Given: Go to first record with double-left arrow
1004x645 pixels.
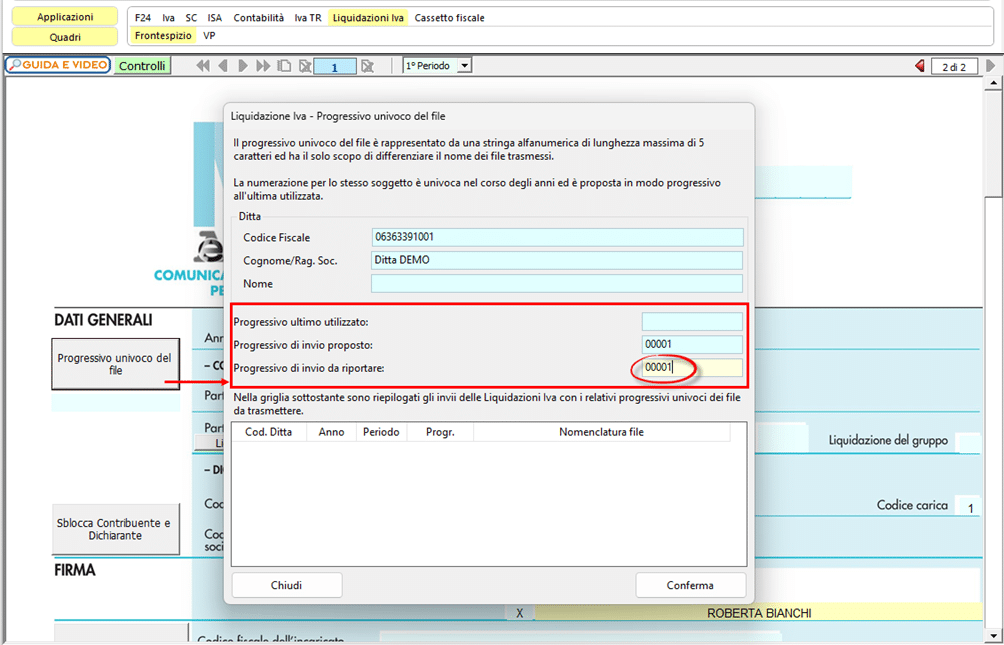Looking at the screenshot, I should [203, 66].
